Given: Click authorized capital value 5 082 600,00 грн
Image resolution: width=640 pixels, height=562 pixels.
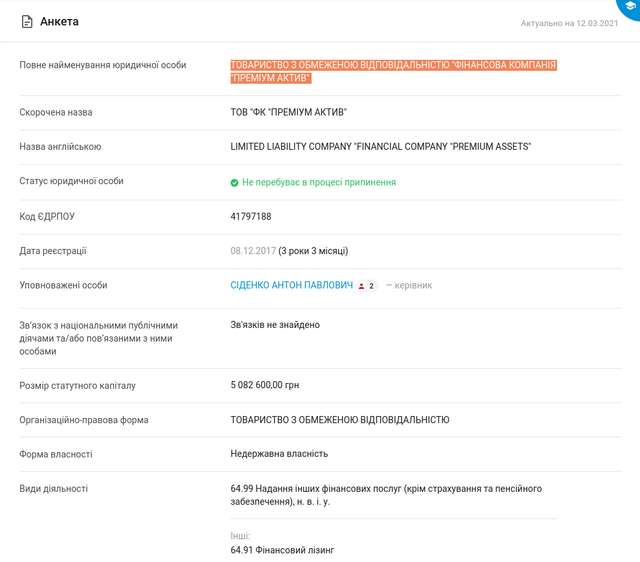Looking at the screenshot, I should [265, 385].
